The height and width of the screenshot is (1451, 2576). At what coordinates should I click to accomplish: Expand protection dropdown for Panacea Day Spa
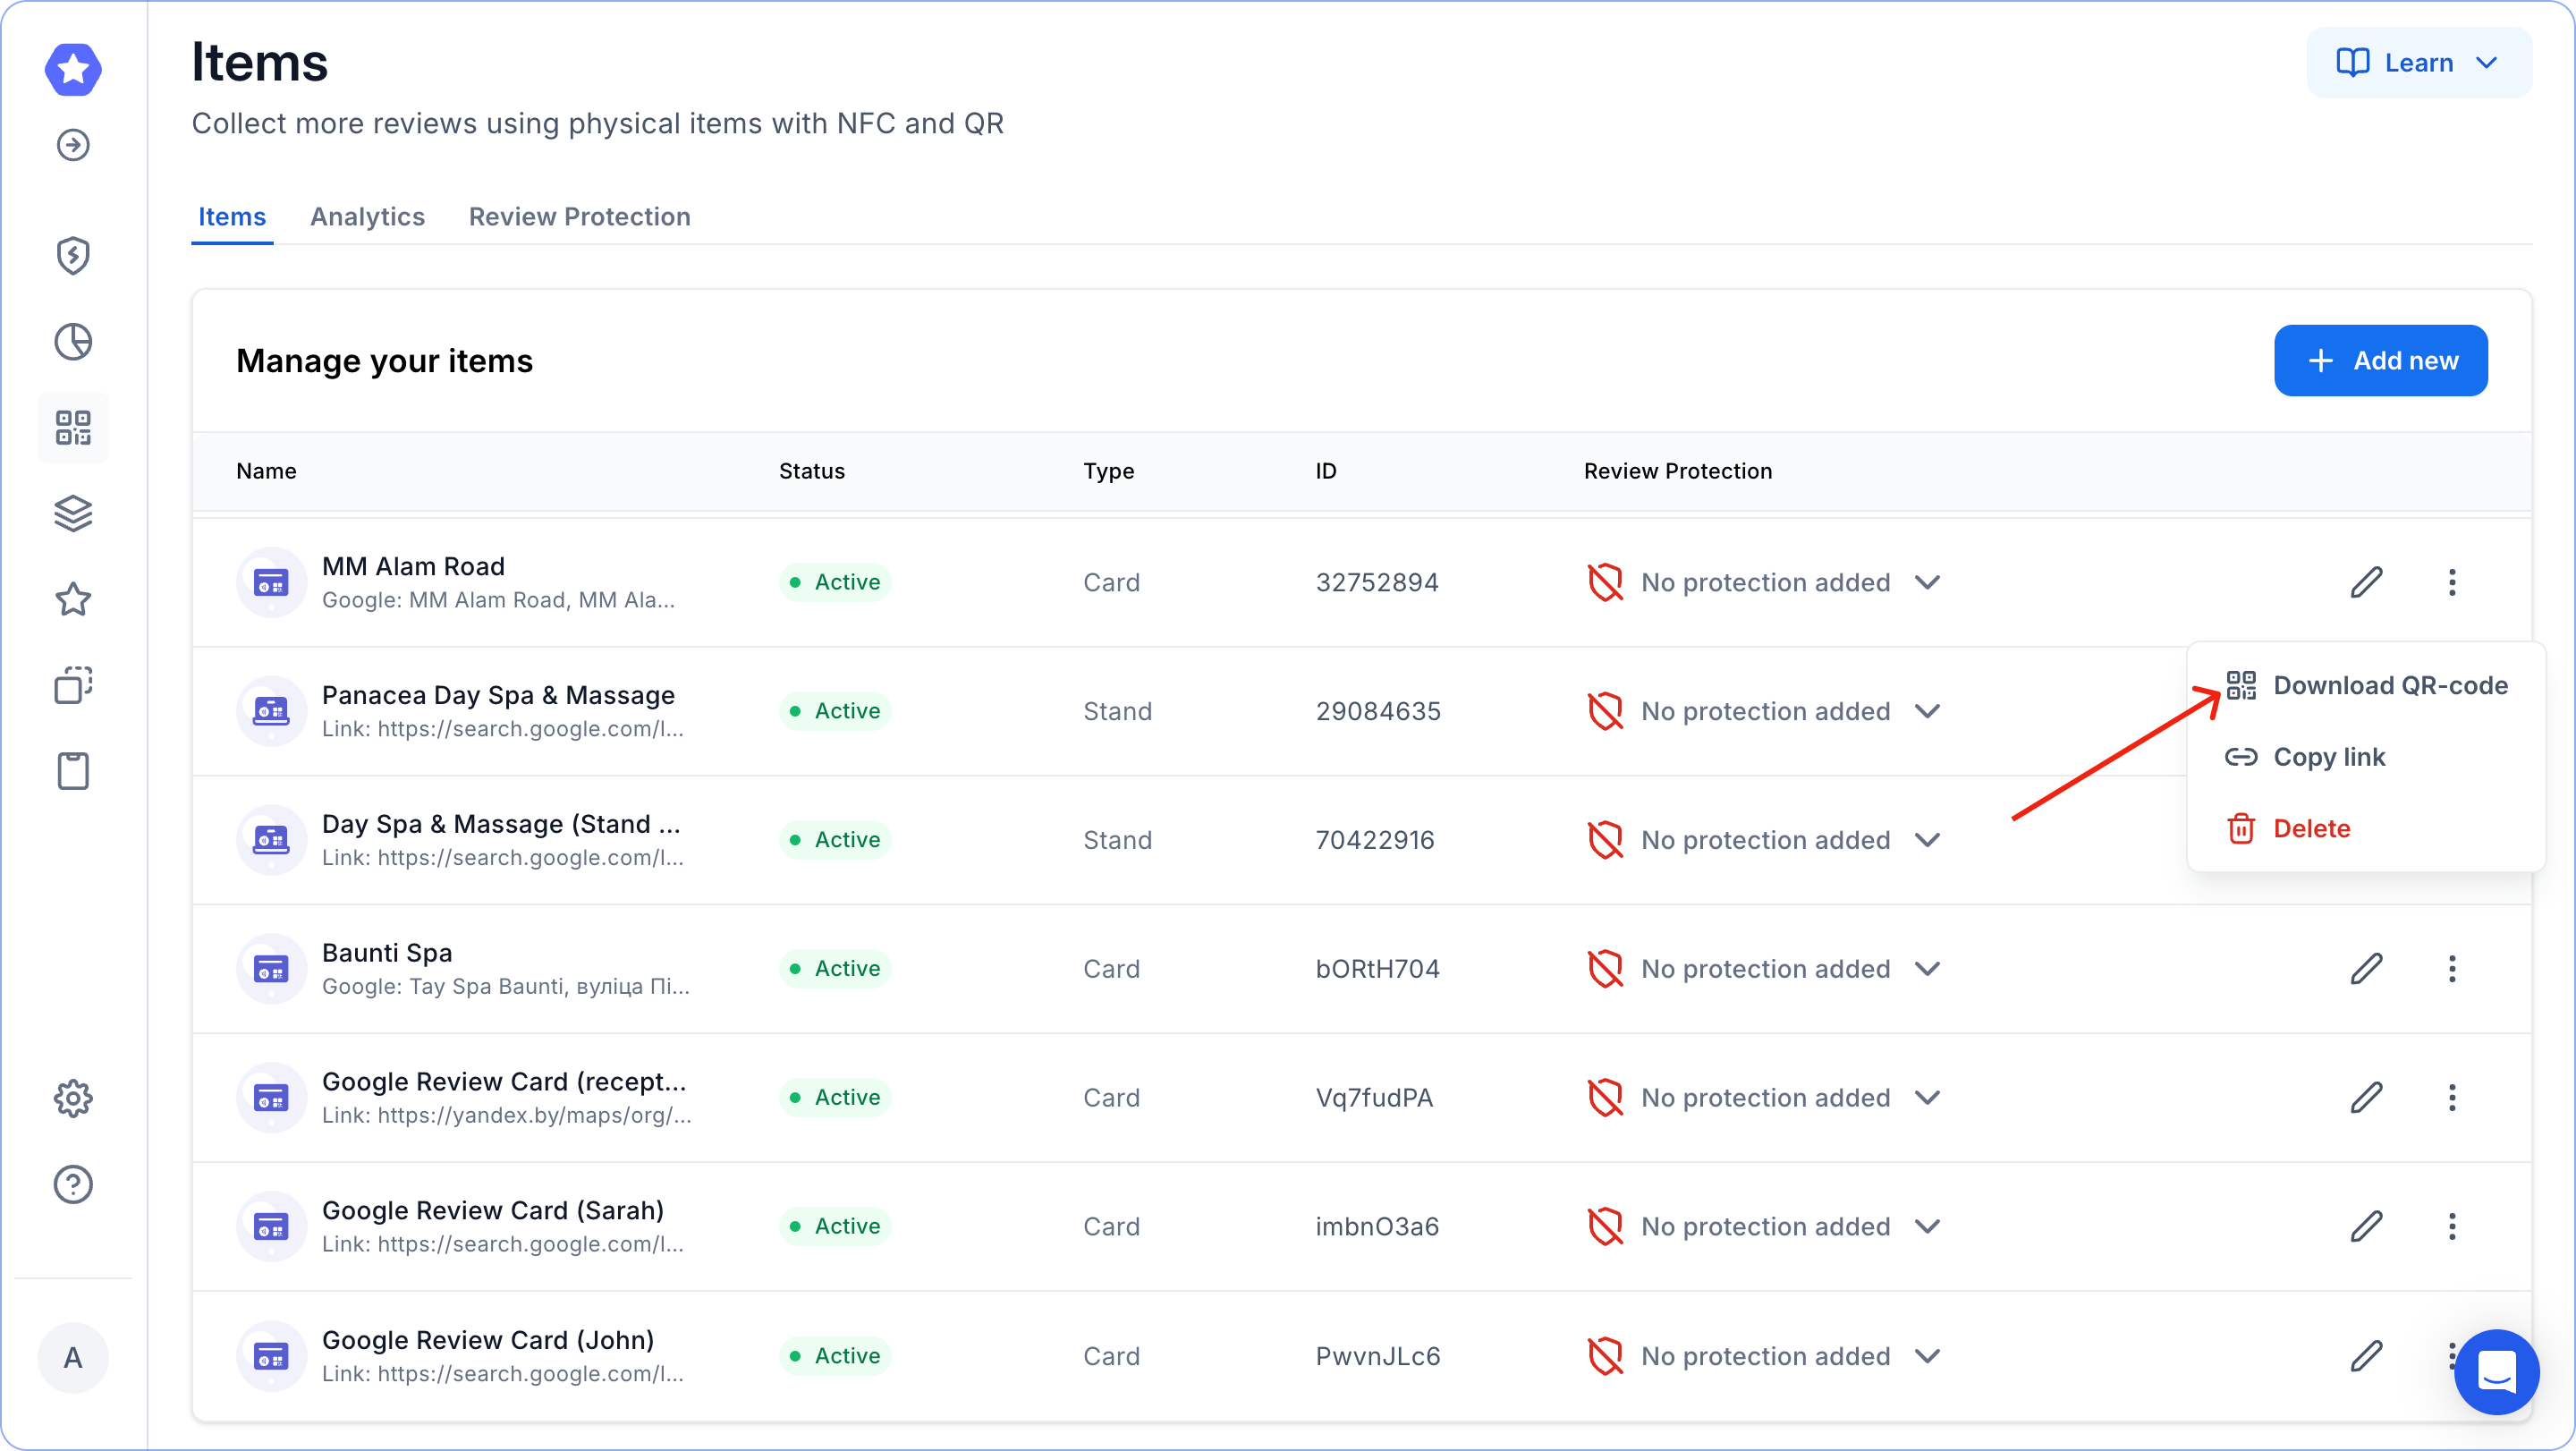point(1927,711)
